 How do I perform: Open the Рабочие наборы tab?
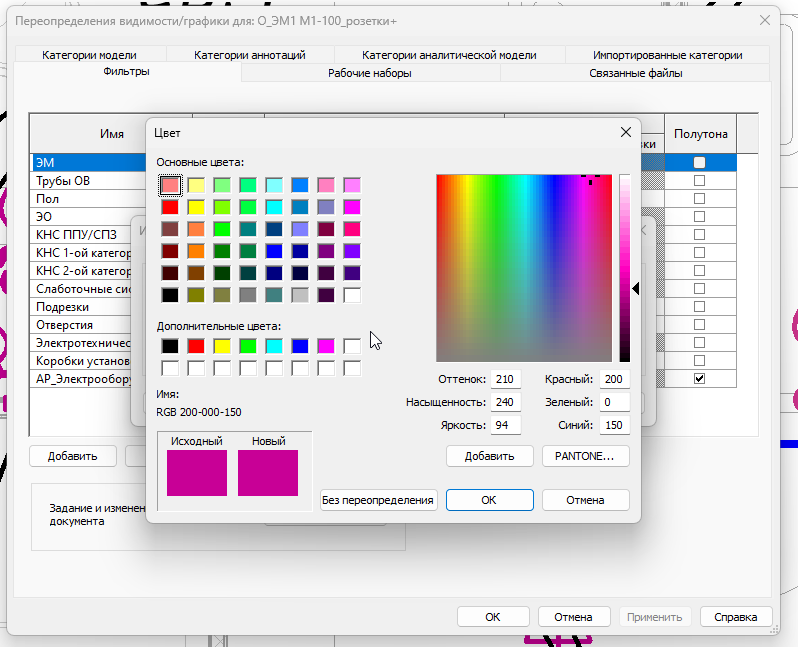click(x=370, y=73)
